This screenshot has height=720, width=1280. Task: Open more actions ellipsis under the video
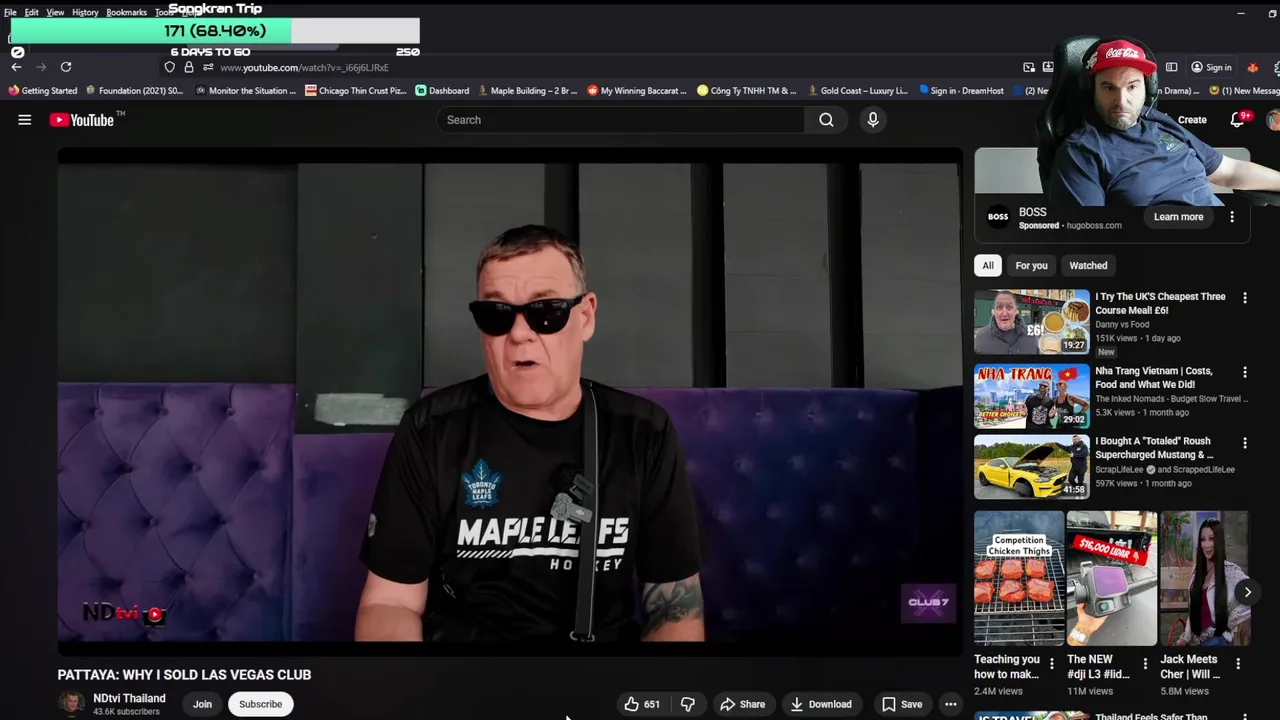[951, 704]
